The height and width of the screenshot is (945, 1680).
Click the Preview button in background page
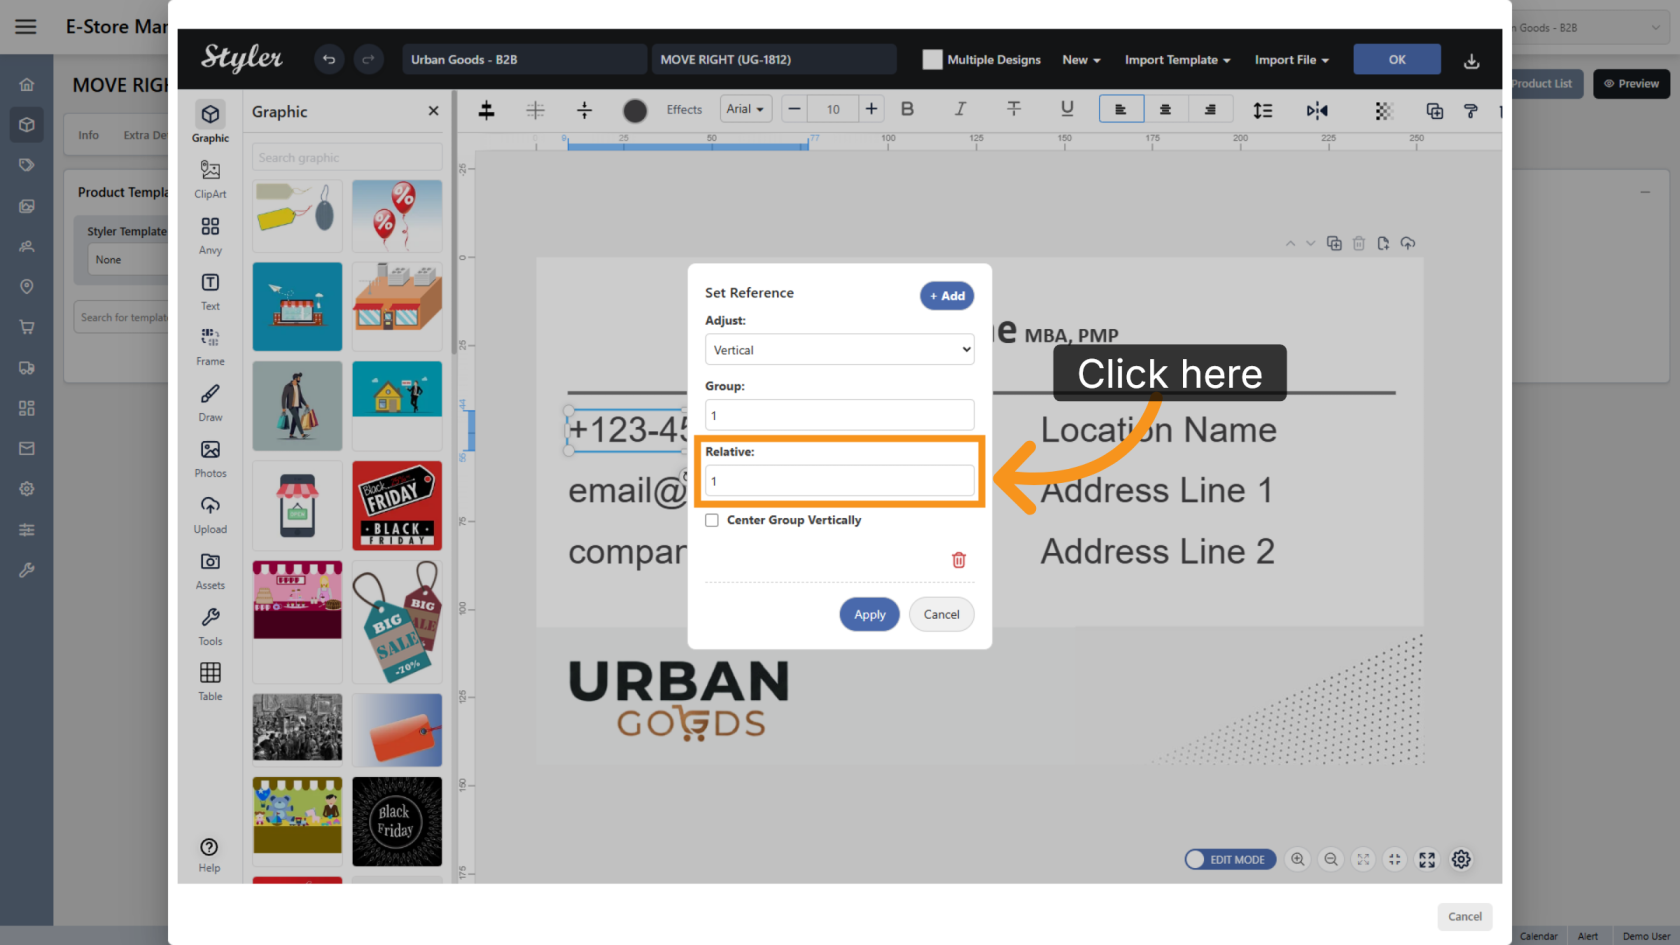tap(1631, 83)
